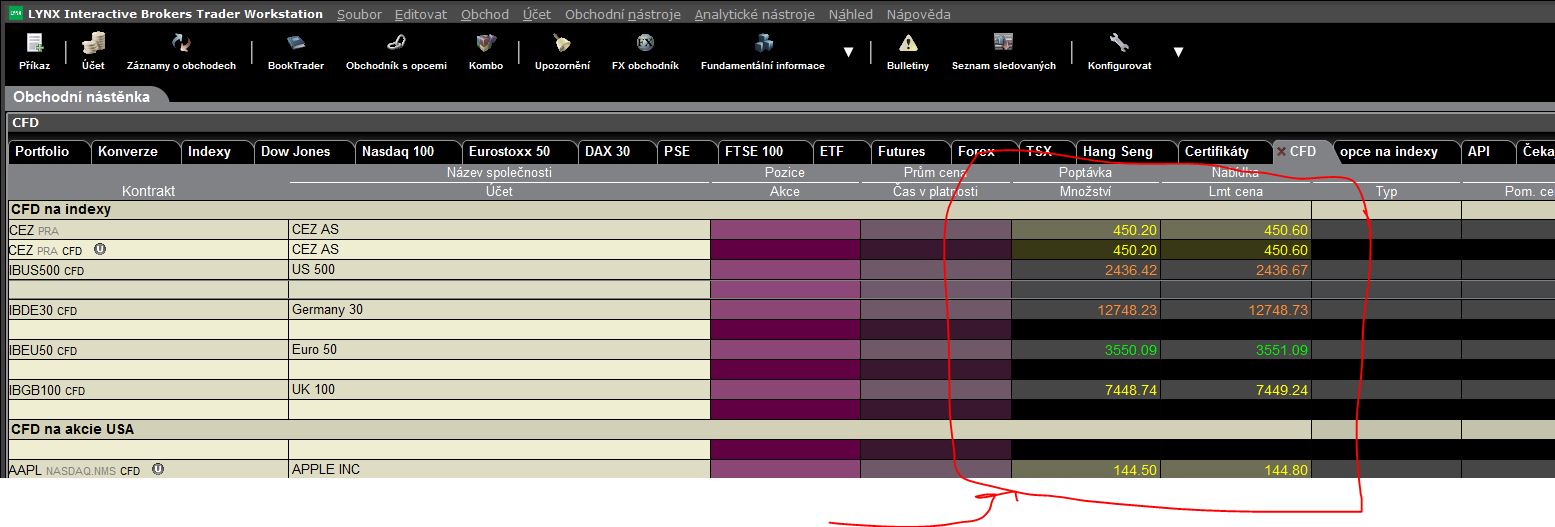Select the IBEU50 CFD contract row
Screen dimensions: 1555x527
point(148,350)
